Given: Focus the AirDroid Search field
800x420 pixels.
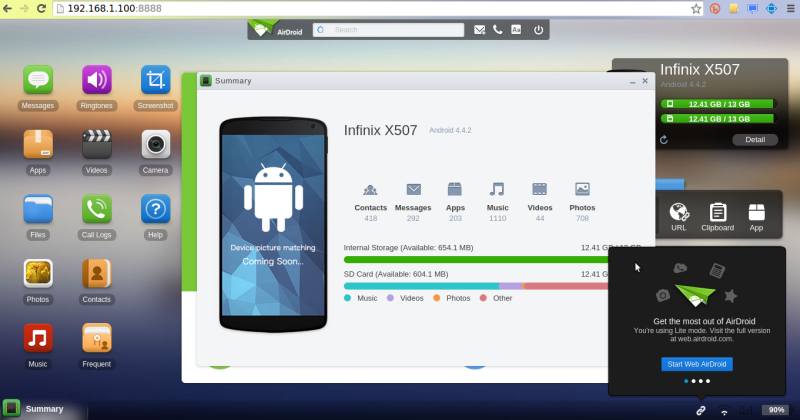Looking at the screenshot, I should tap(388, 30).
